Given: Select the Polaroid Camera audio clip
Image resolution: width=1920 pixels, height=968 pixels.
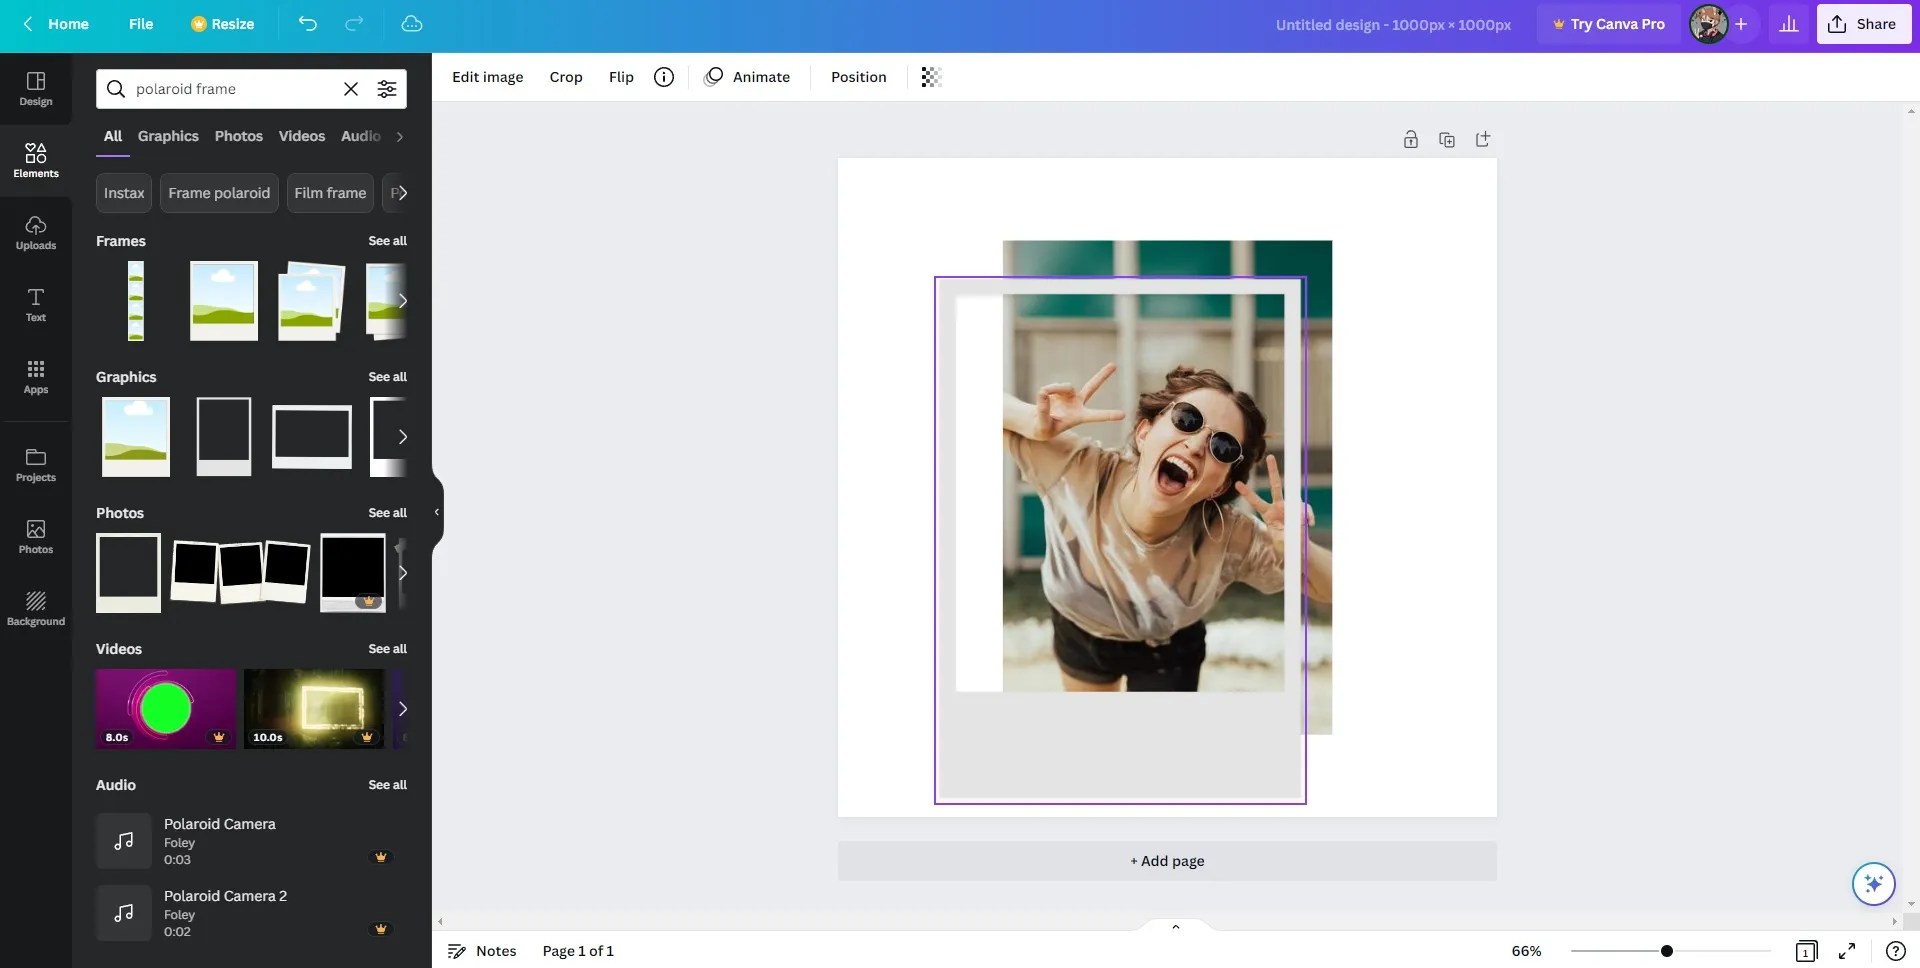Looking at the screenshot, I should 220,840.
